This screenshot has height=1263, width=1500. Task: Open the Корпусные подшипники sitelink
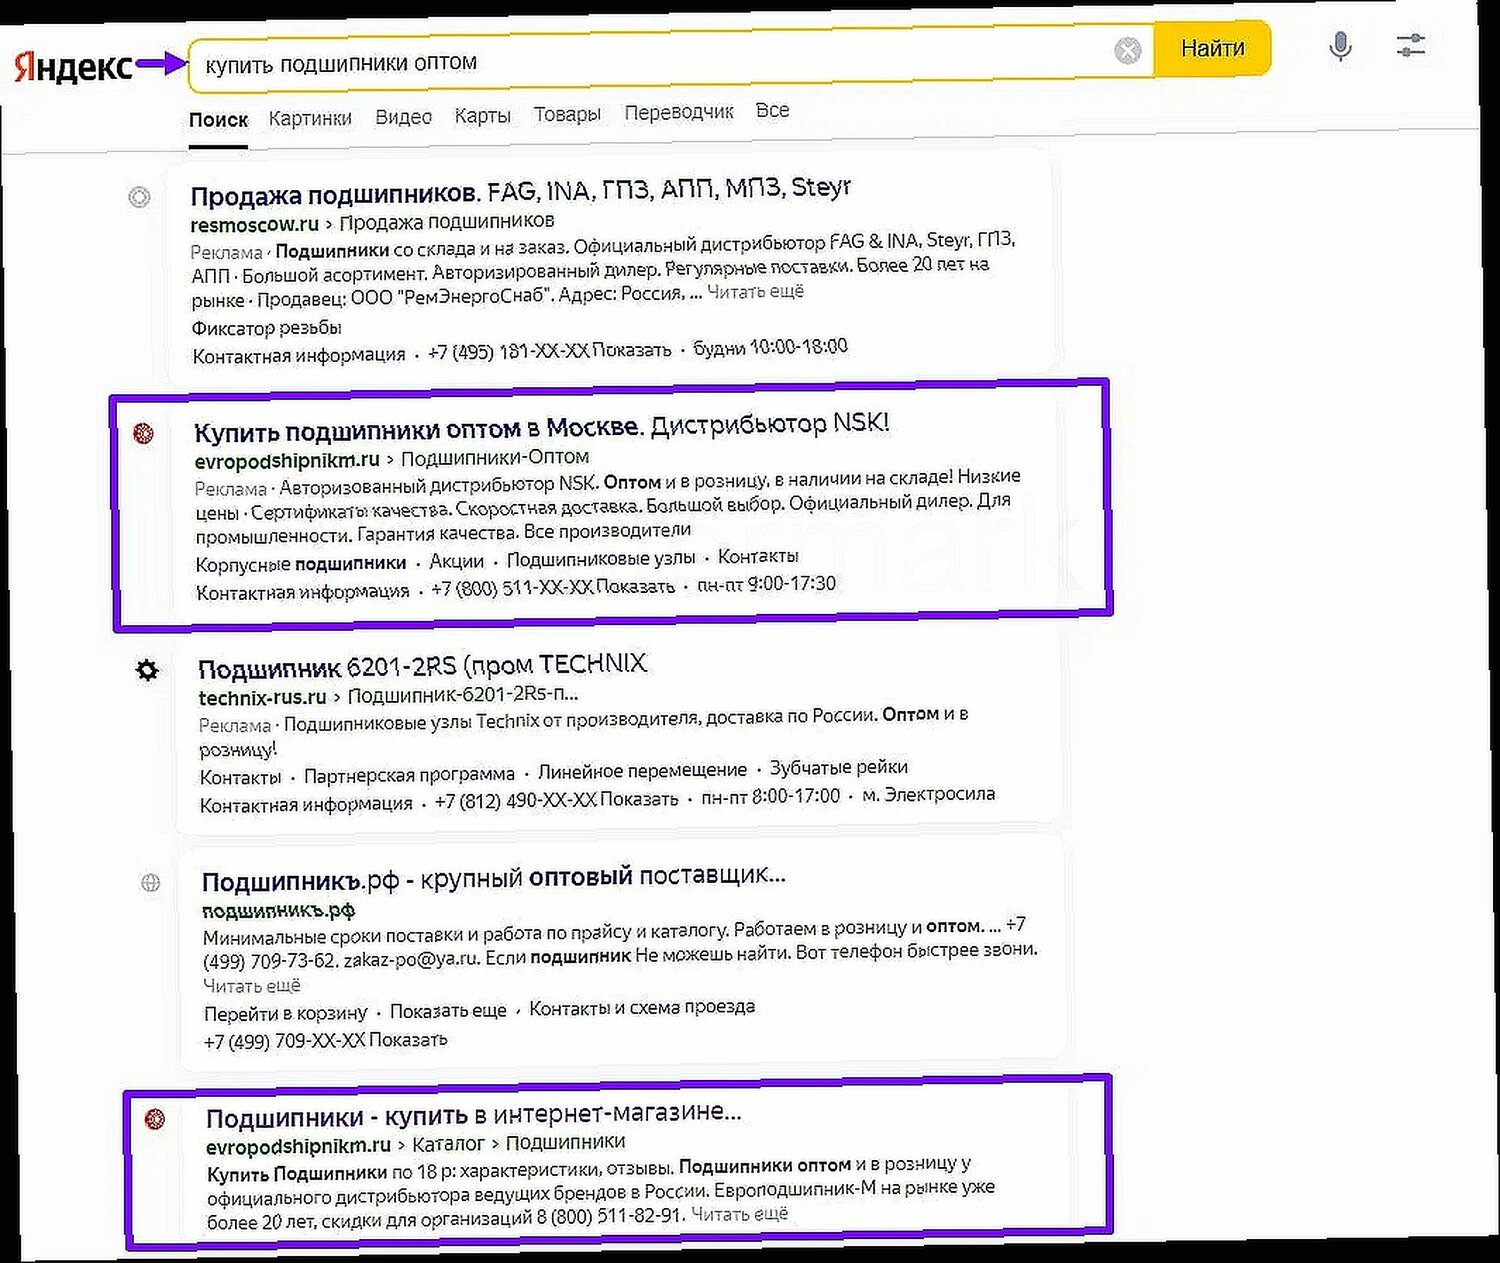pyautogui.click(x=301, y=564)
